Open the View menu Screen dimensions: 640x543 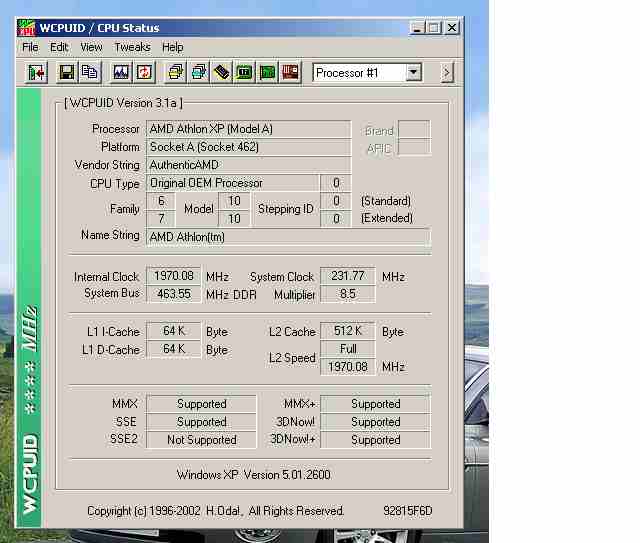[x=91, y=47]
